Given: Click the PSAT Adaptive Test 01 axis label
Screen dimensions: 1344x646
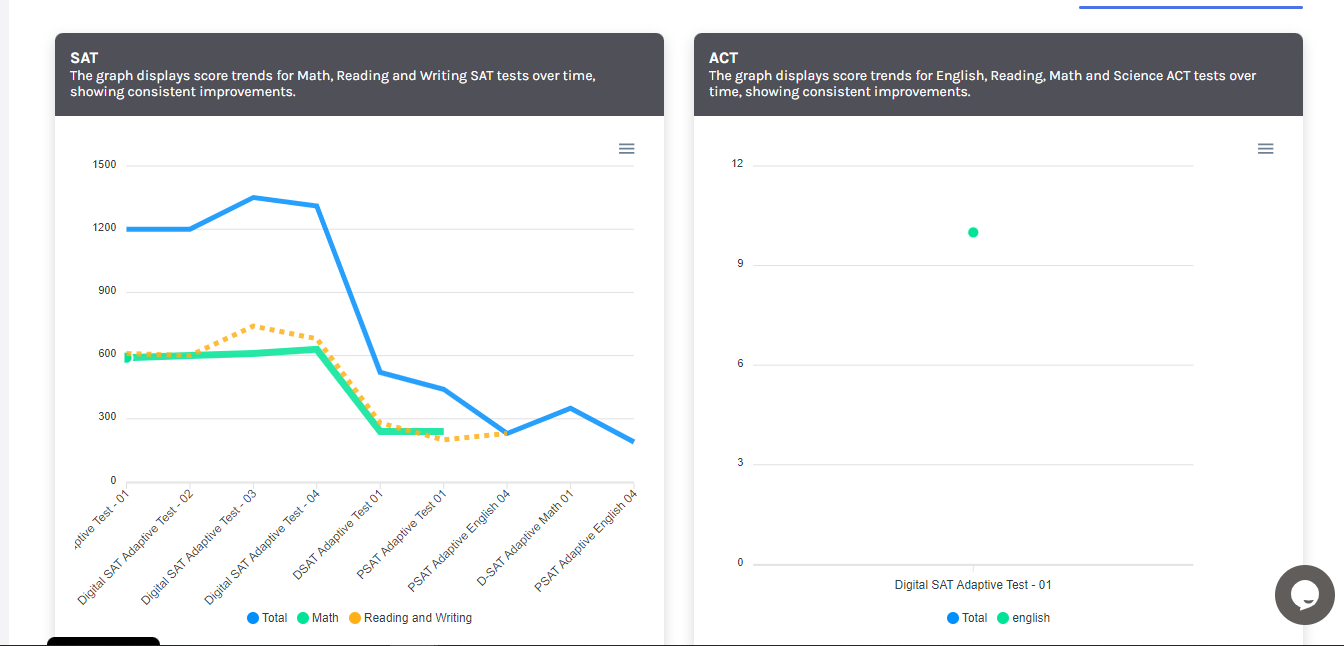Looking at the screenshot, I should coord(400,532).
